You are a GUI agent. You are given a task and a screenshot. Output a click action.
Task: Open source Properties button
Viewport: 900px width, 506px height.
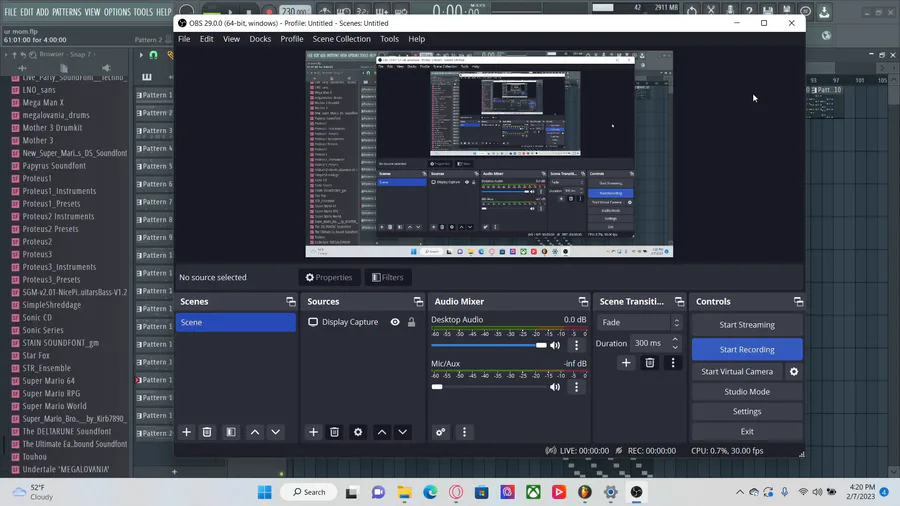[329, 278]
